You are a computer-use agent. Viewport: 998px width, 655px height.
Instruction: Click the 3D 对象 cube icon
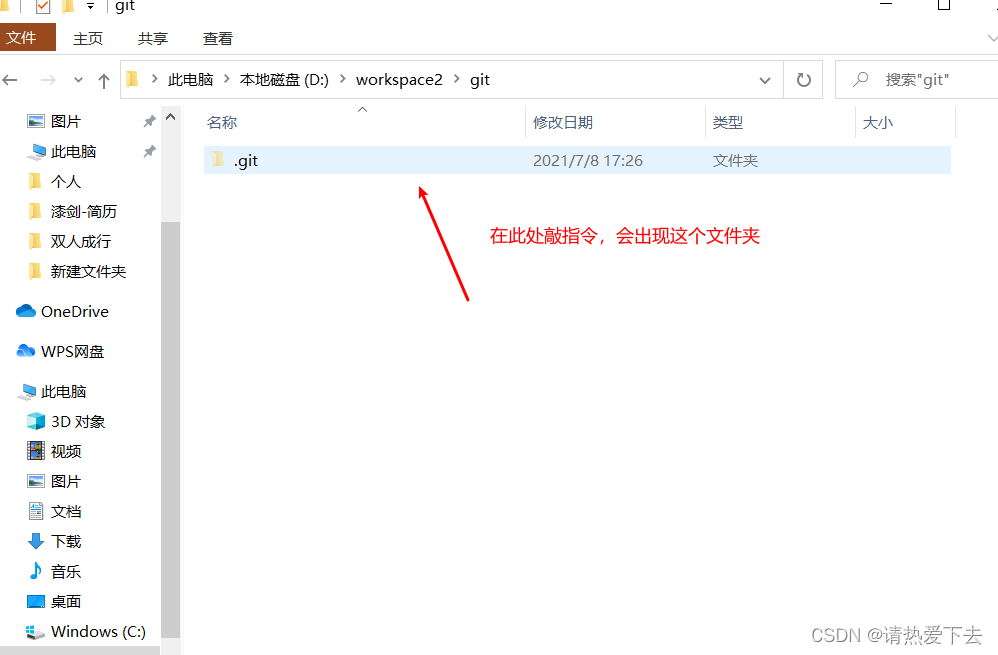36,421
